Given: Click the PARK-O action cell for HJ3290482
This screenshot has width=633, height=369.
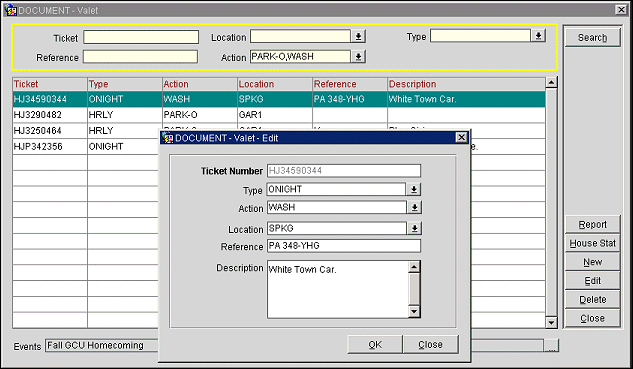Looking at the screenshot, I should pyautogui.click(x=200, y=115).
